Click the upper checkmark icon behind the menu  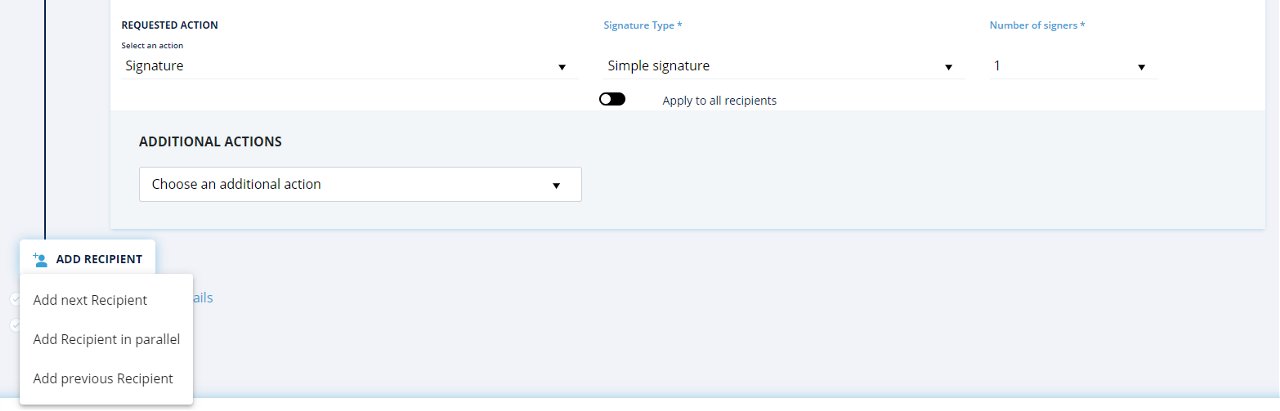[x=15, y=299]
